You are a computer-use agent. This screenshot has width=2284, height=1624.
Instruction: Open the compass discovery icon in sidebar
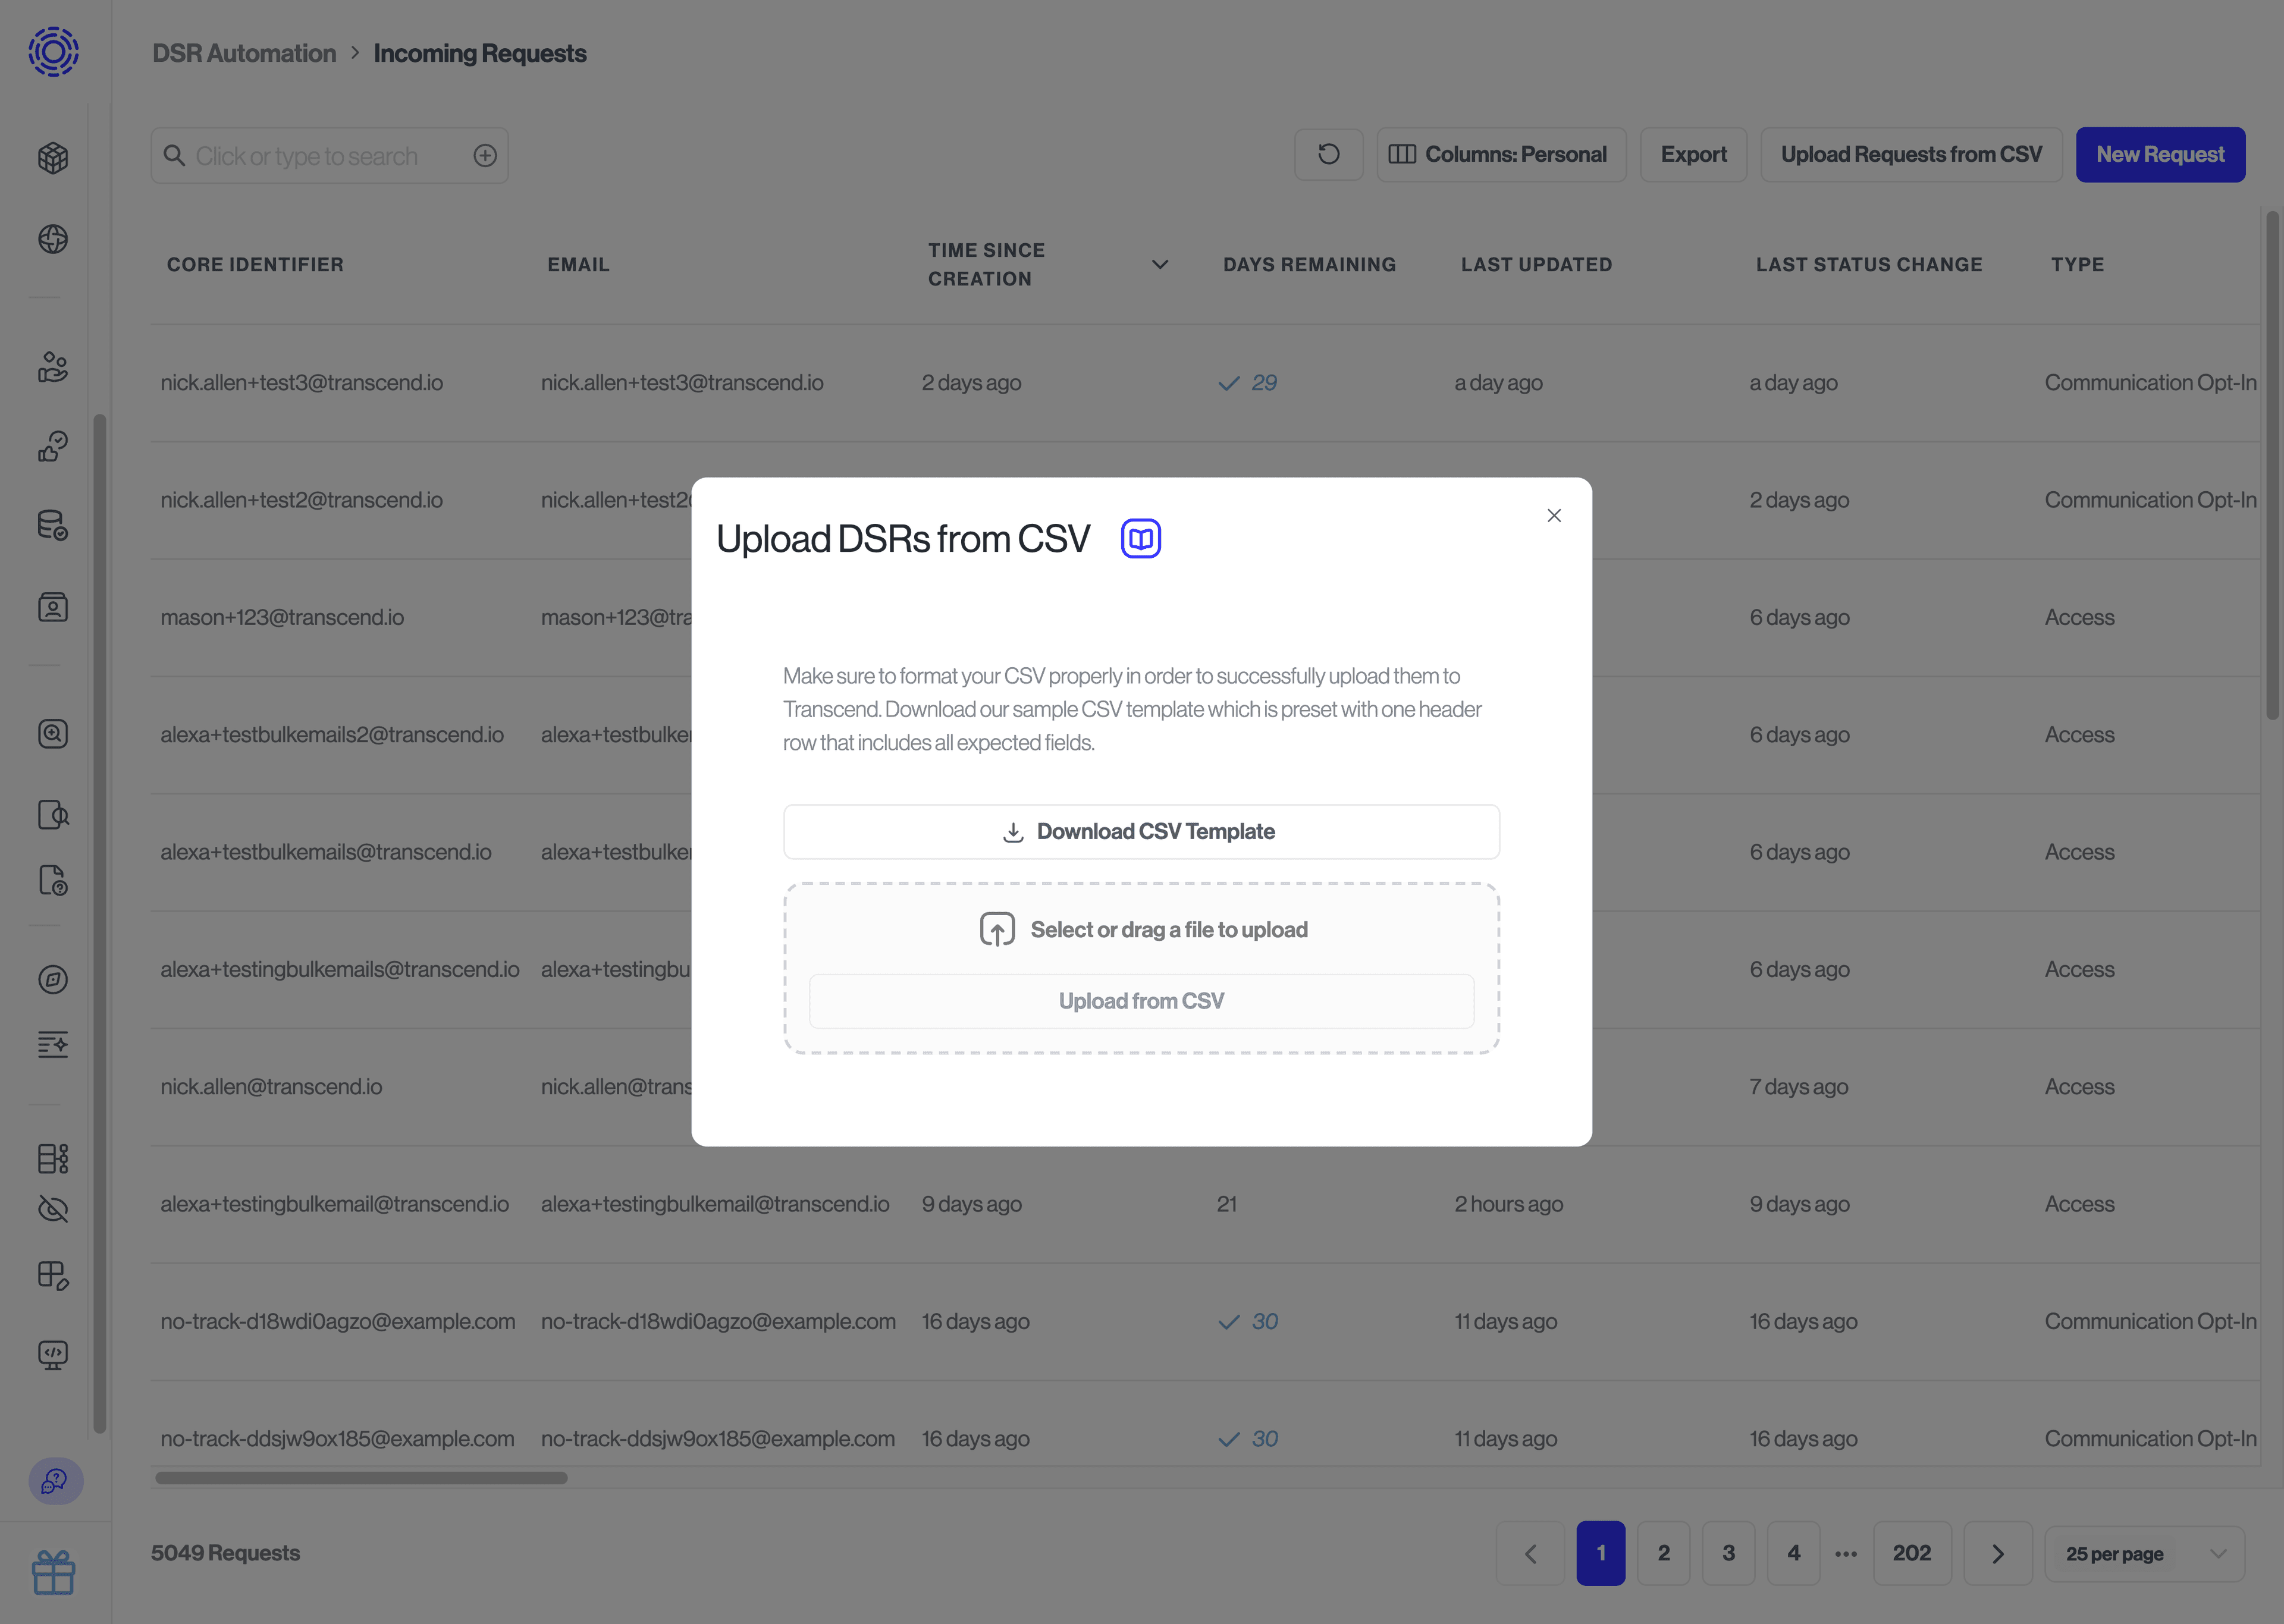tap(52, 979)
